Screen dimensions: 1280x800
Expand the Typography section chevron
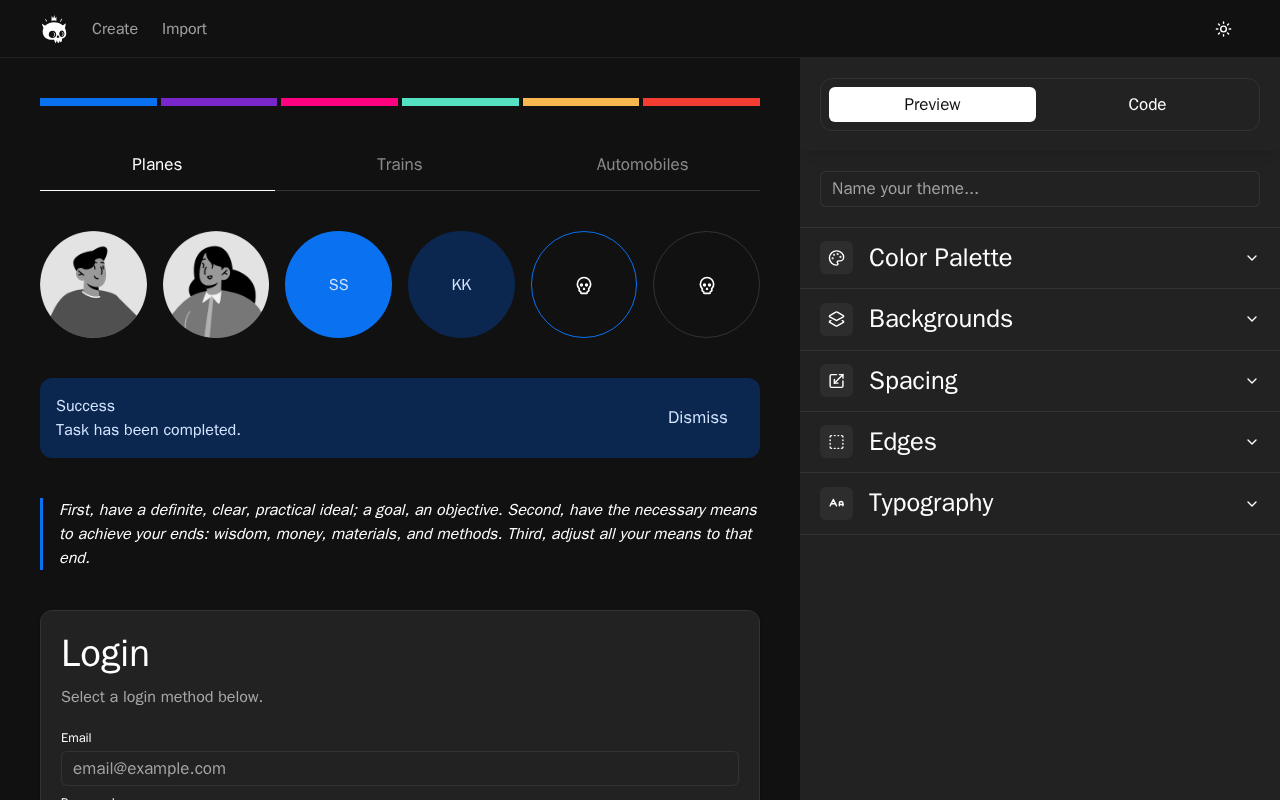coord(1251,503)
